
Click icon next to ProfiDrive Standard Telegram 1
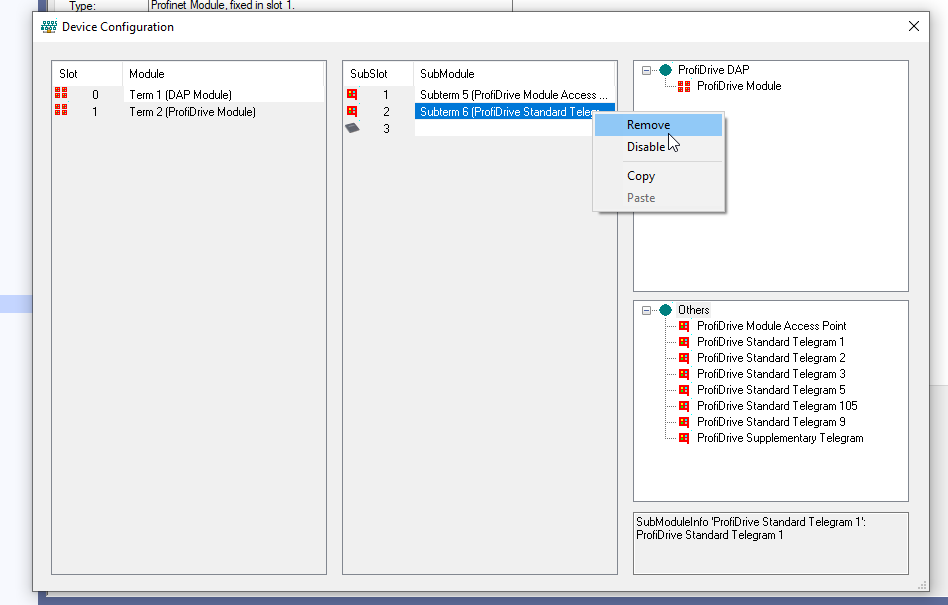(x=684, y=342)
